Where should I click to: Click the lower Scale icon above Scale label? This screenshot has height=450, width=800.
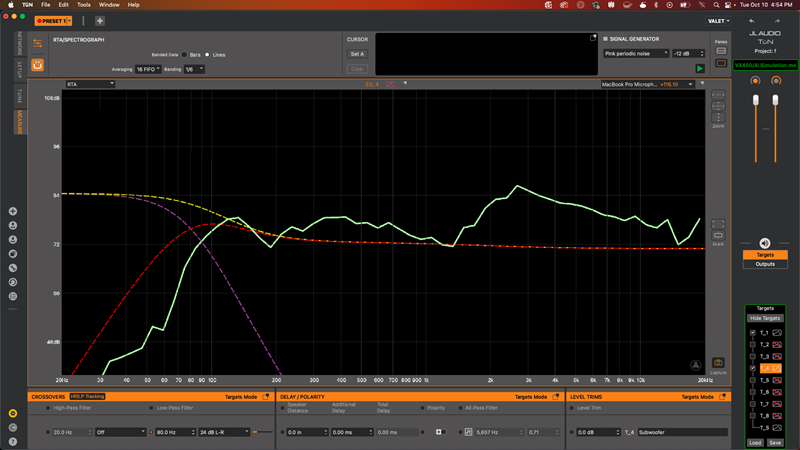pos(718,235)
